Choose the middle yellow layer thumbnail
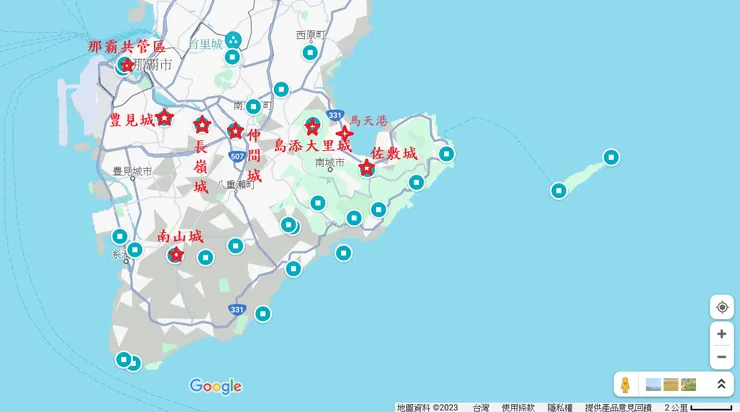This screenshot has height=412, width=740. pos(671,385)
